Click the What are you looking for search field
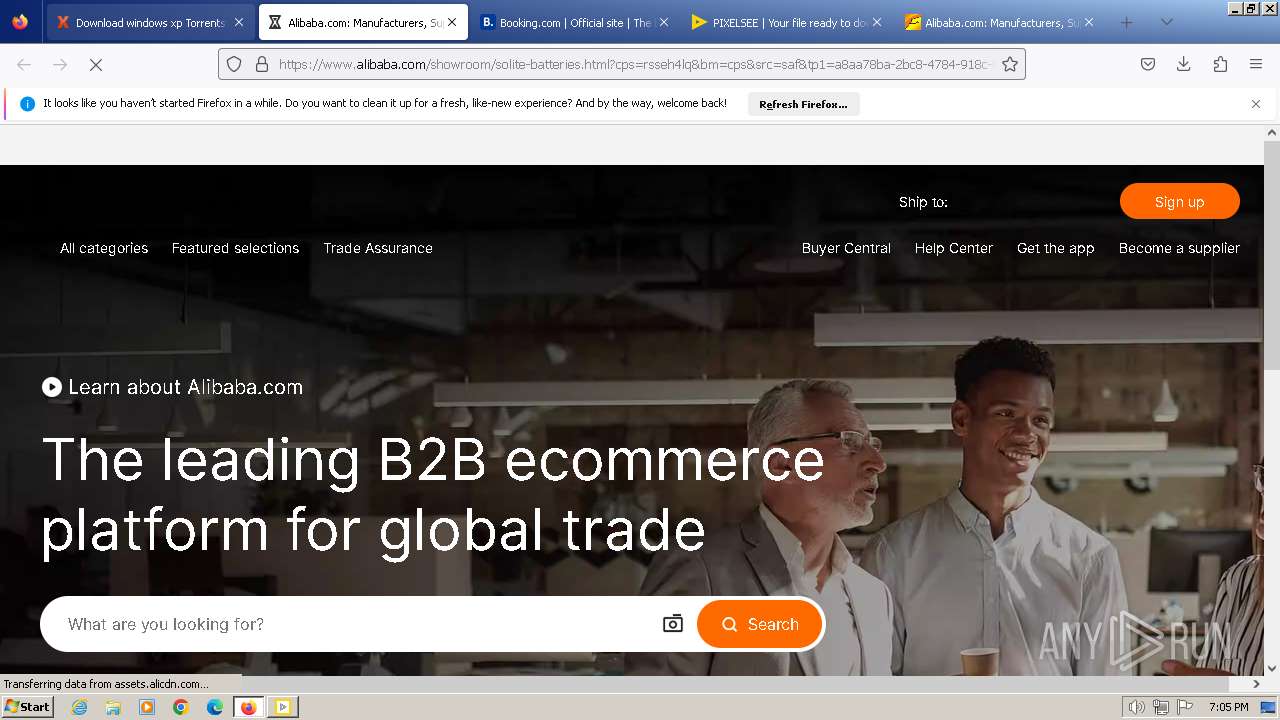Viewport: 1280px width, 720px height. pyautogui.click(x=355, y=624)
